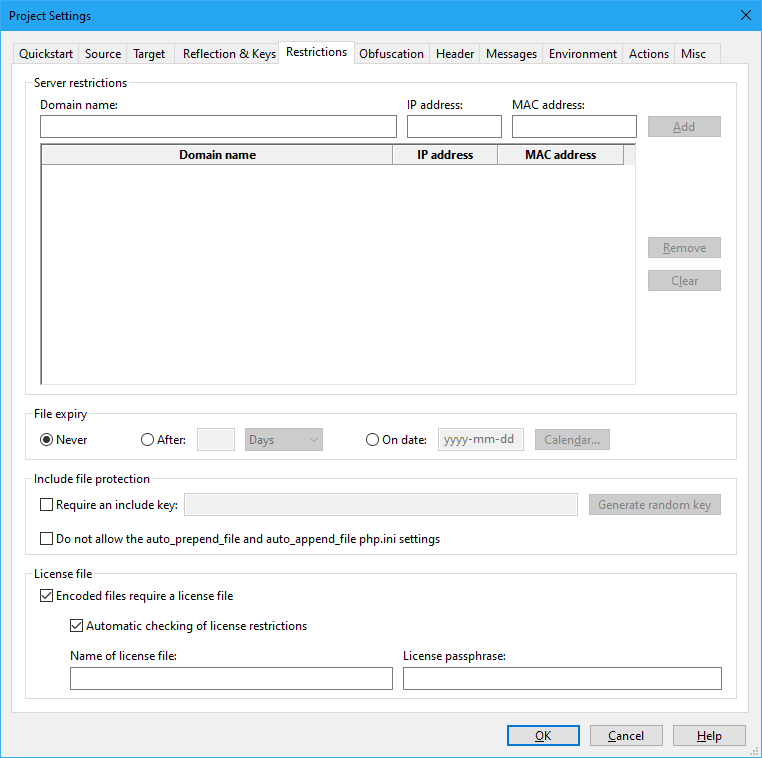Go to the Reflection & Keys tab
Viewport: 762px width, 758px height.
(x=229, y=54)
